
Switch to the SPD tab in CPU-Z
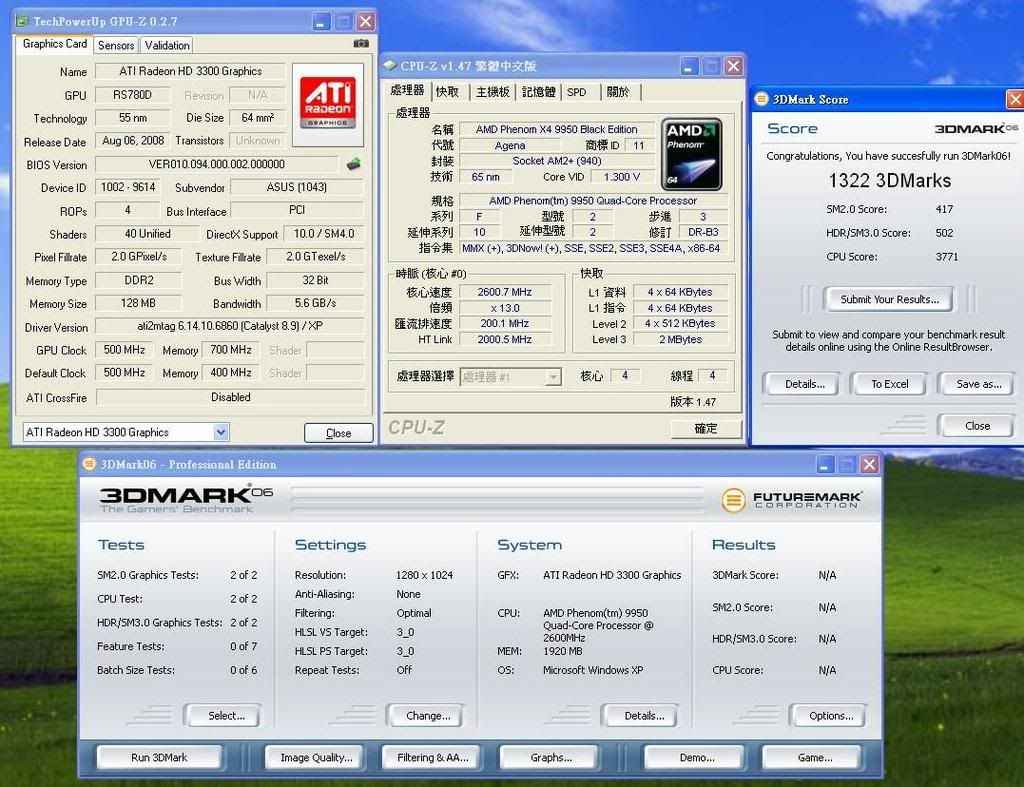coord(577,92)
